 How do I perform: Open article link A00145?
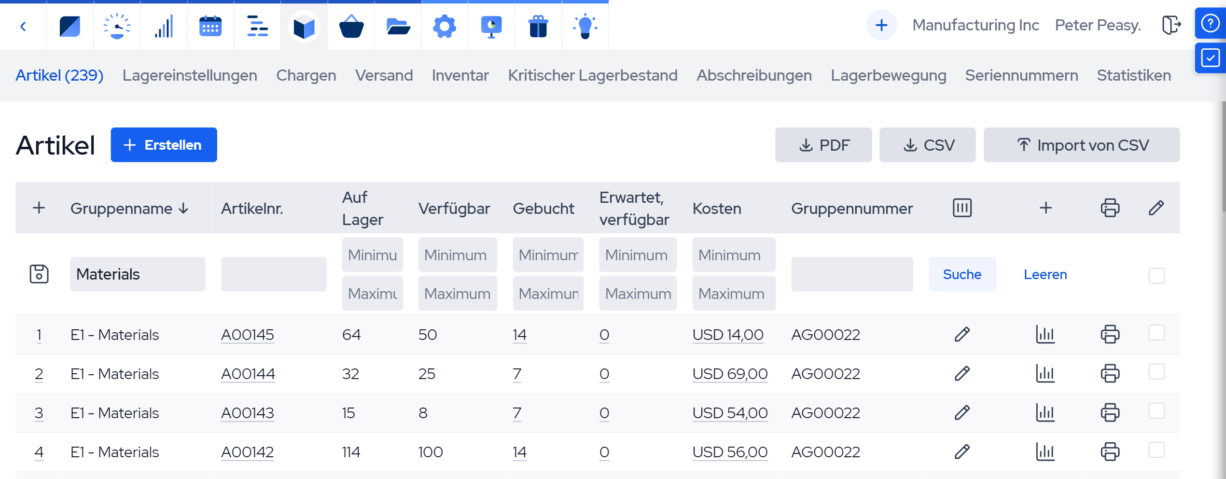(247, 335)
